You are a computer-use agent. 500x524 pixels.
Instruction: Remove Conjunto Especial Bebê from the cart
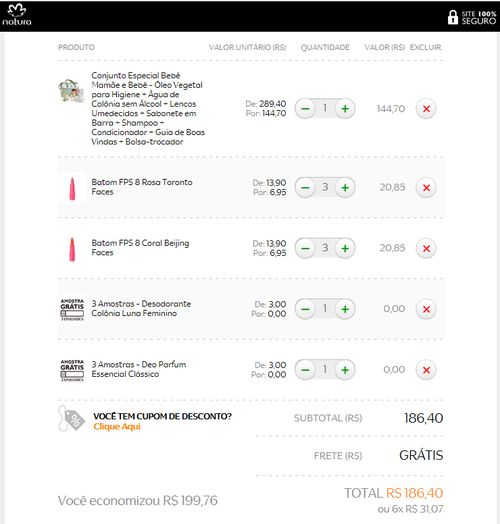tap(426, 109)
